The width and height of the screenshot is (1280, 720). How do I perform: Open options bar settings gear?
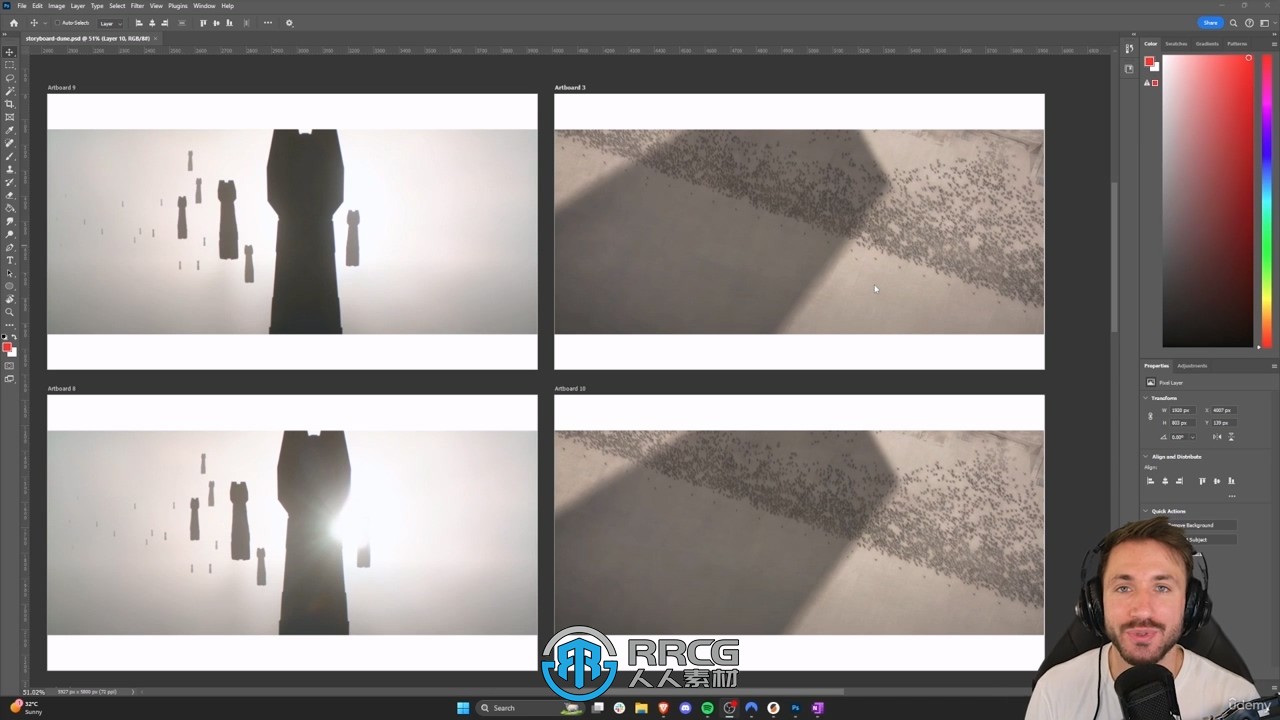290,23
